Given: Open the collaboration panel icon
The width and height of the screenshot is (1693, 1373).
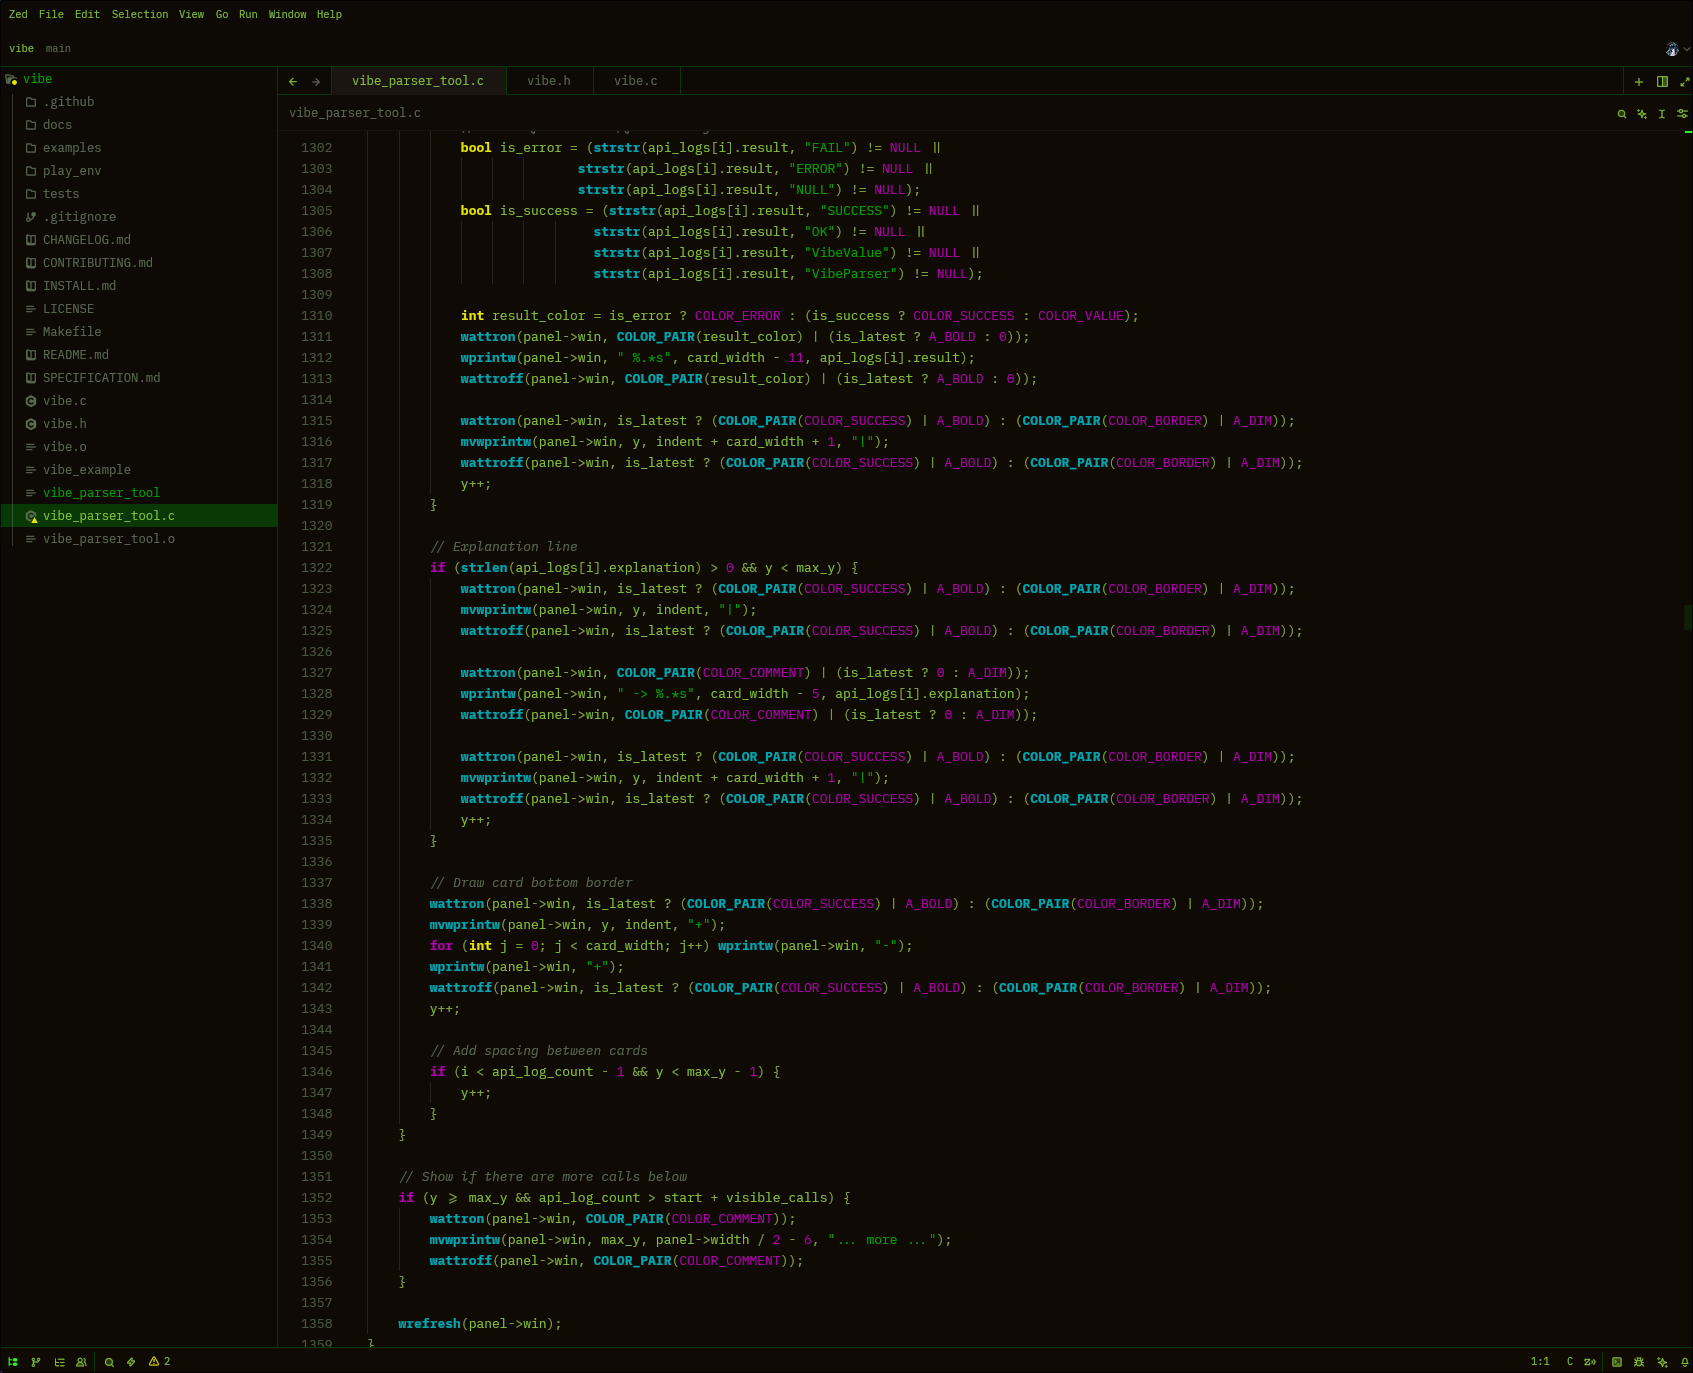Looking at the screenshot, I should coord(82,1361).
